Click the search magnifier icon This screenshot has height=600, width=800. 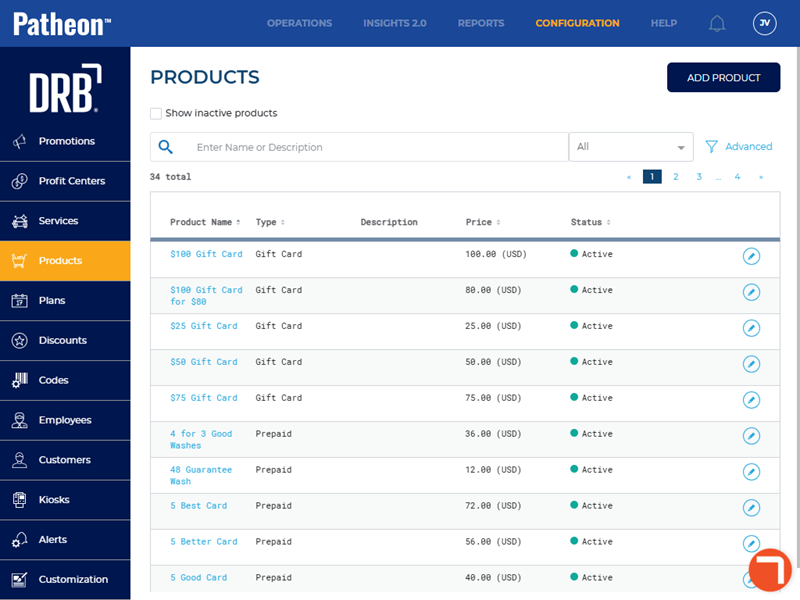166,147
